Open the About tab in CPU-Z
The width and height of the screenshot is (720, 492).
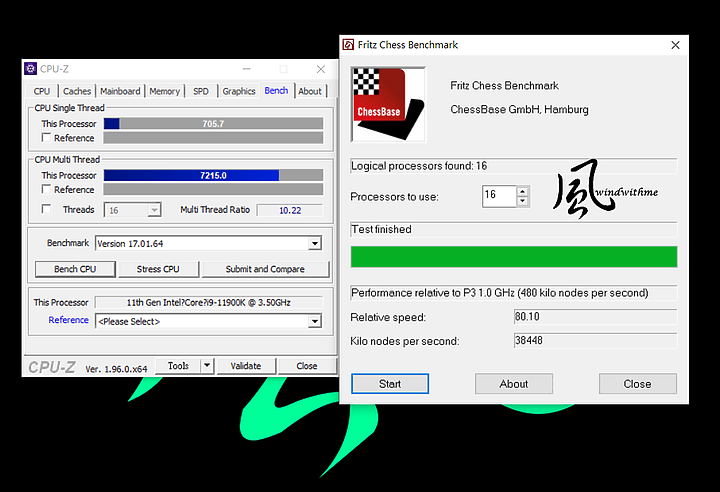(310, 91)
